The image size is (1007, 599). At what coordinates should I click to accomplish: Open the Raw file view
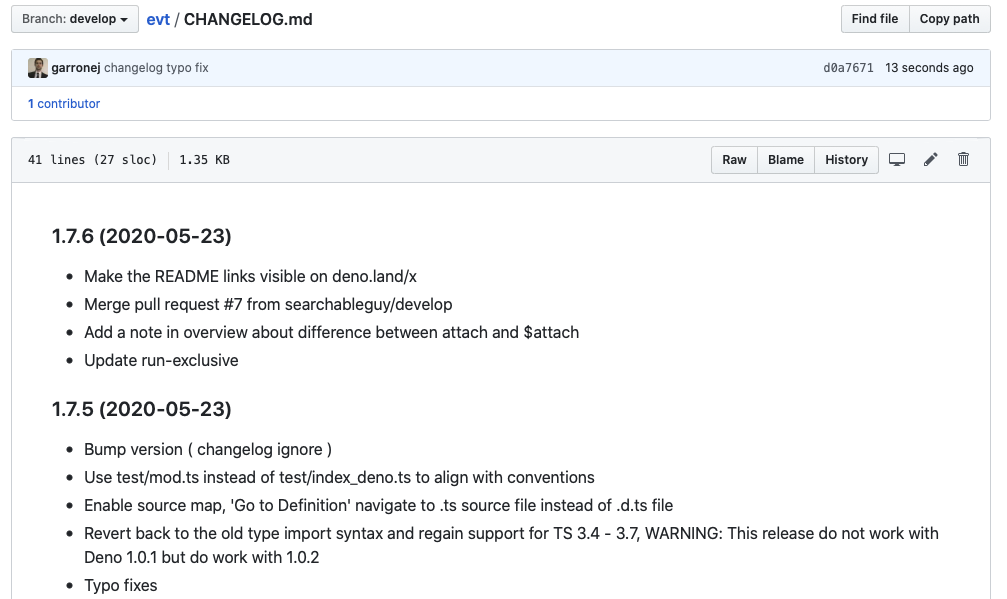tap(734, 160)
